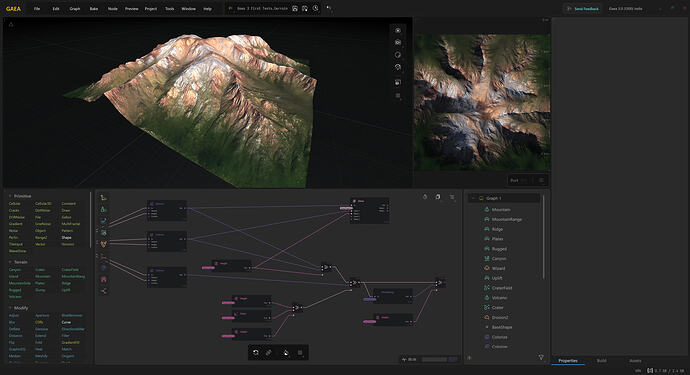The height and width of the screenshot is (375, 690).
Task: Click the red house icon in graph side toolbar
Action: (x=103, y=279)
